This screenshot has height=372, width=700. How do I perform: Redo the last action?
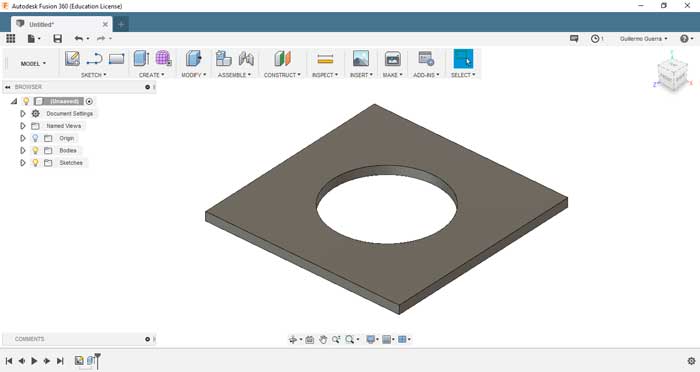[x=101, y=39]
